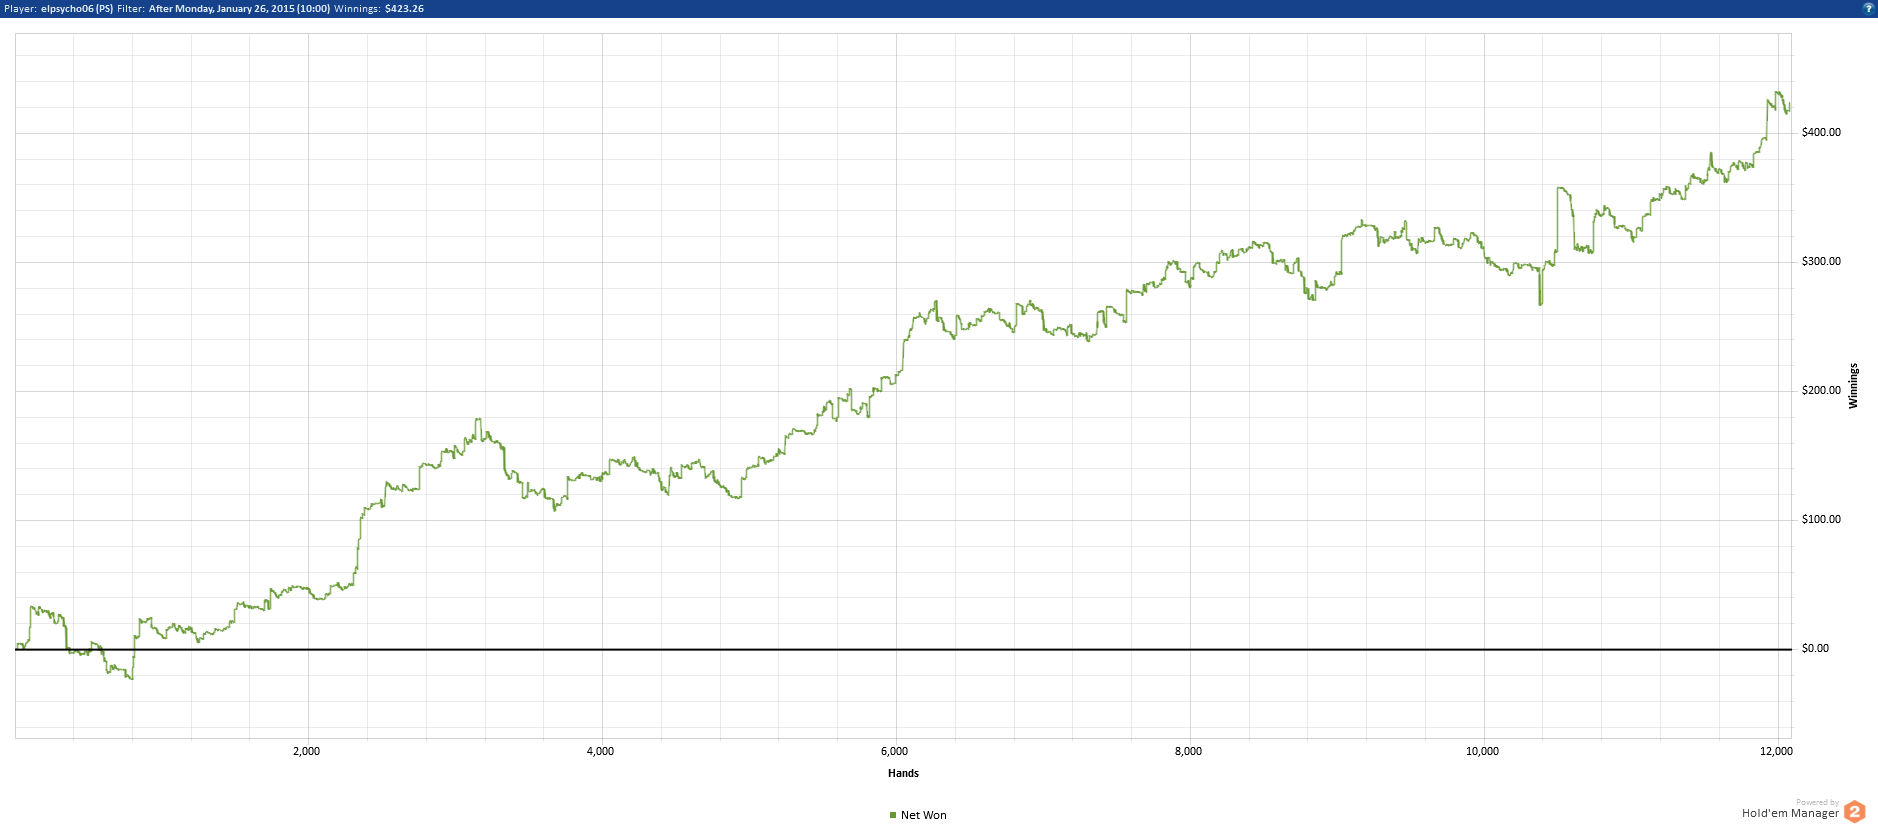Image resolution: width=1878 pixels, height=828 pixels.
Task: Select the Hands x-axis title
Action: pyautogui.click(x=903, y=773)
